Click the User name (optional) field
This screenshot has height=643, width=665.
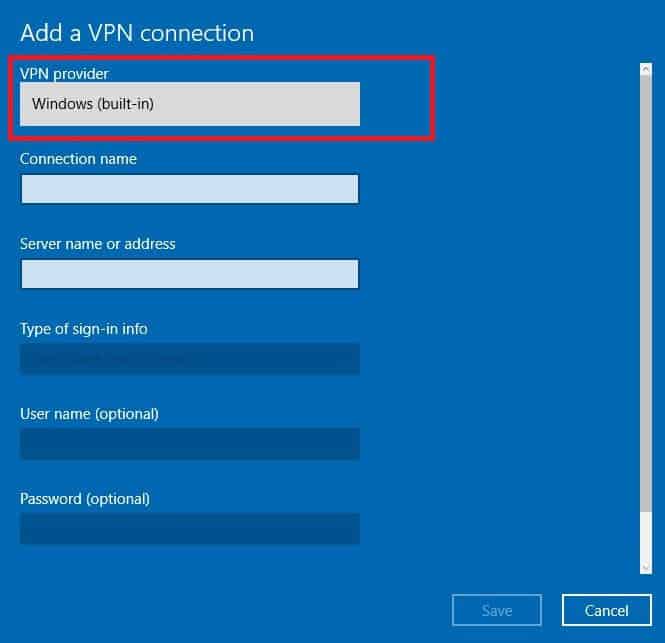tap(190, 444)
